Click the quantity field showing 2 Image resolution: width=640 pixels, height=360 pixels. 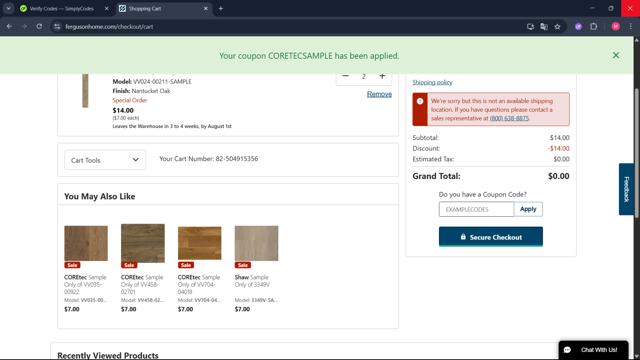pos(363,76)
